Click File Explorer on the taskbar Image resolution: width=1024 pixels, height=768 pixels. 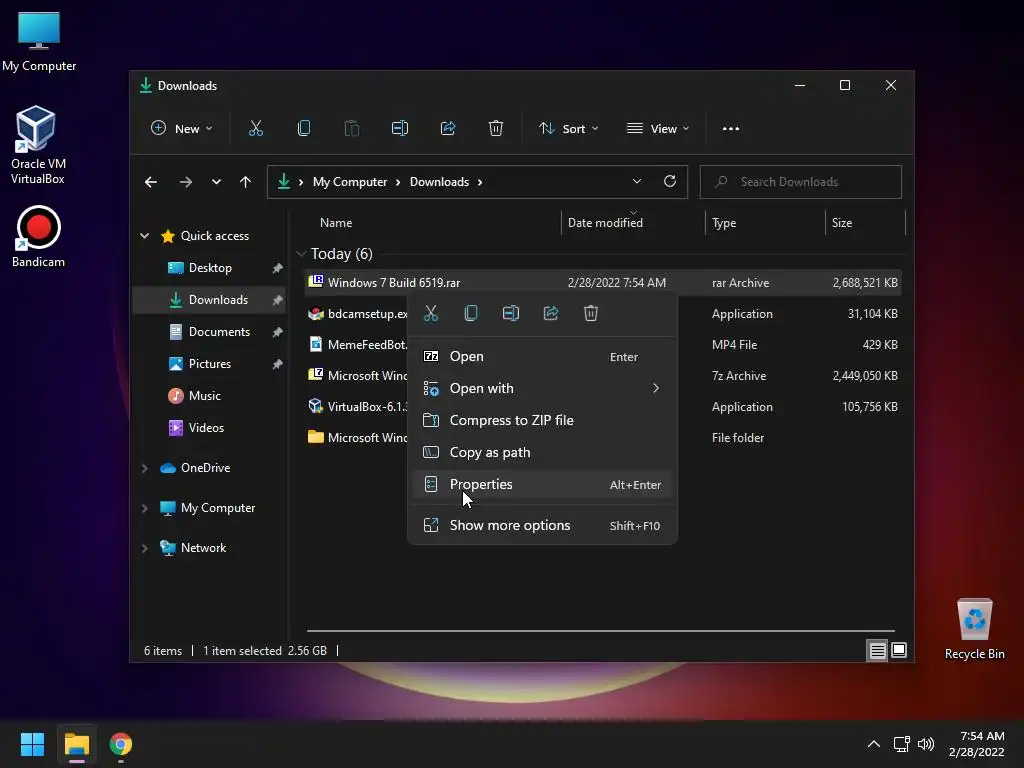[76, 744]
